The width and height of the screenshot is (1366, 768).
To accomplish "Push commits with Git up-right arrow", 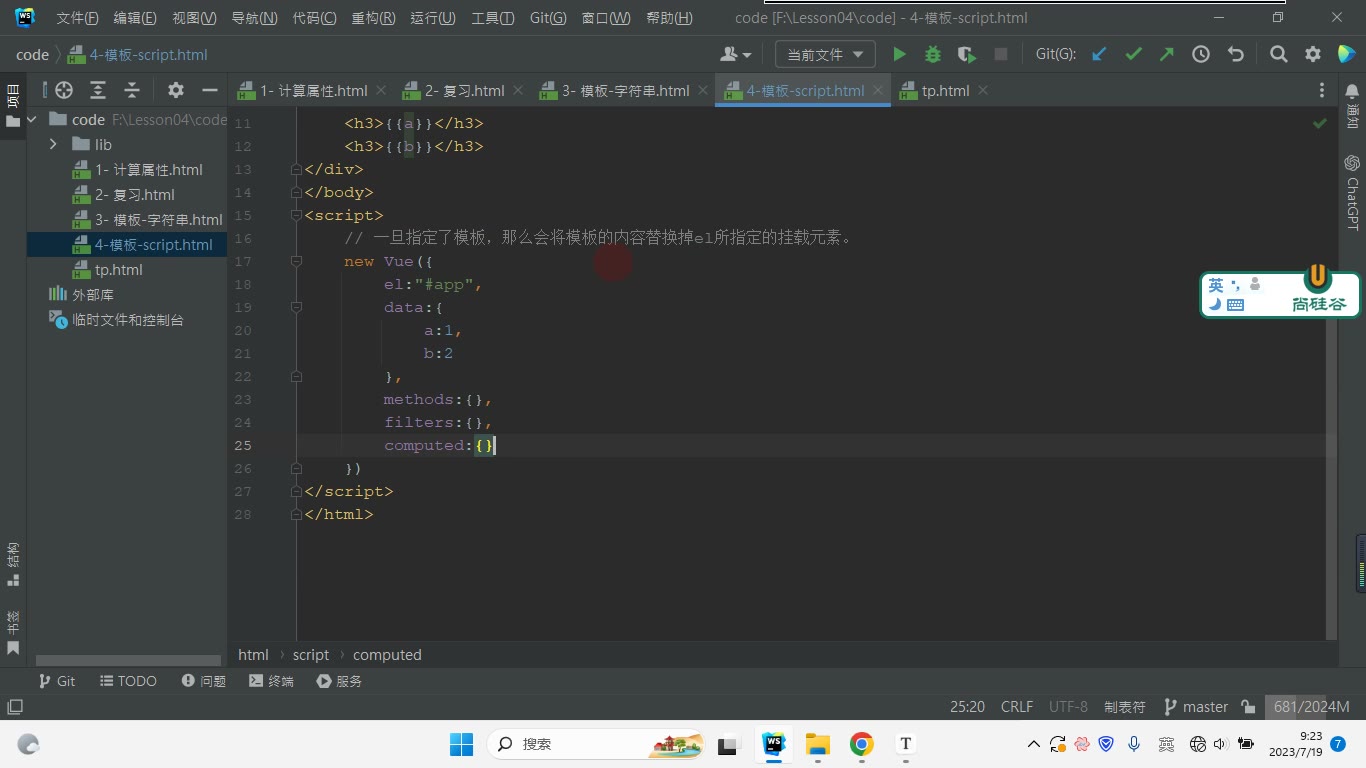I will [x=1166, y=55].
